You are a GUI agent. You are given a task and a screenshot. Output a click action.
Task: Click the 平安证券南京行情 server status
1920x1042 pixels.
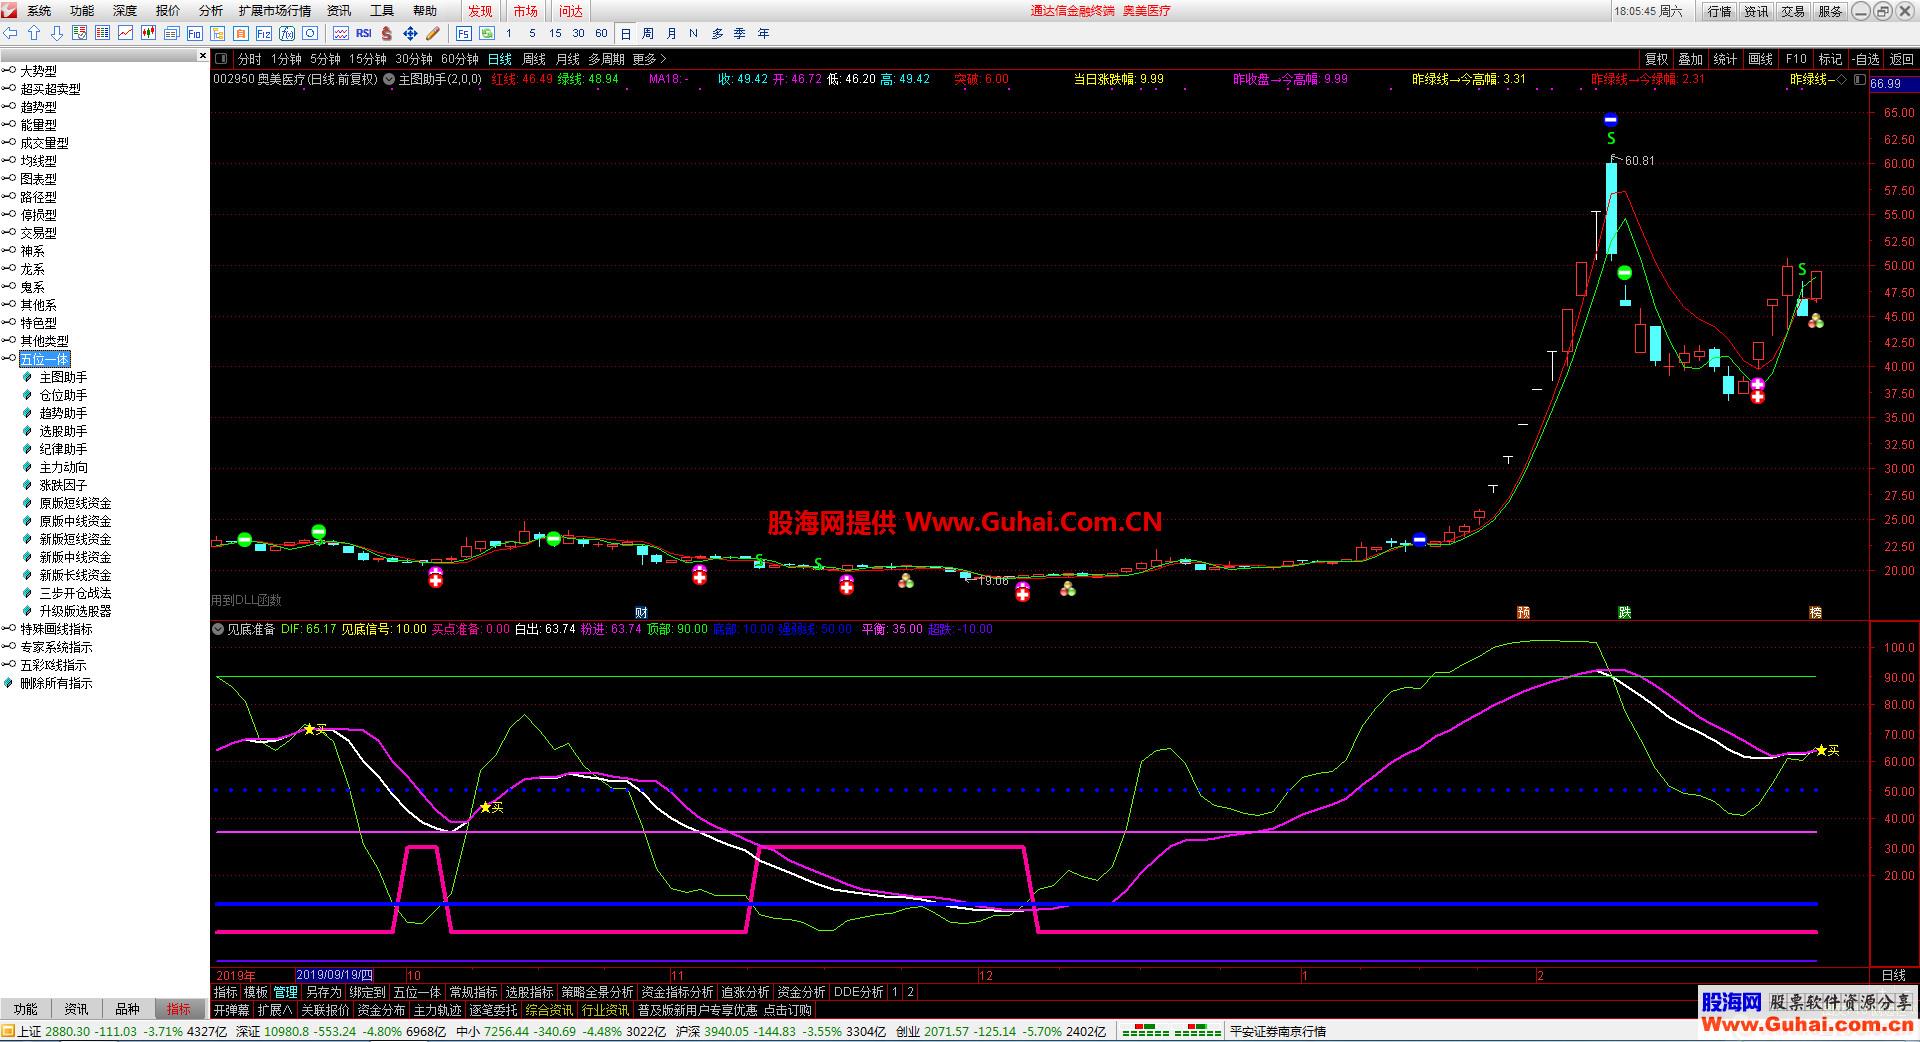click(x=1277, y=1031)
